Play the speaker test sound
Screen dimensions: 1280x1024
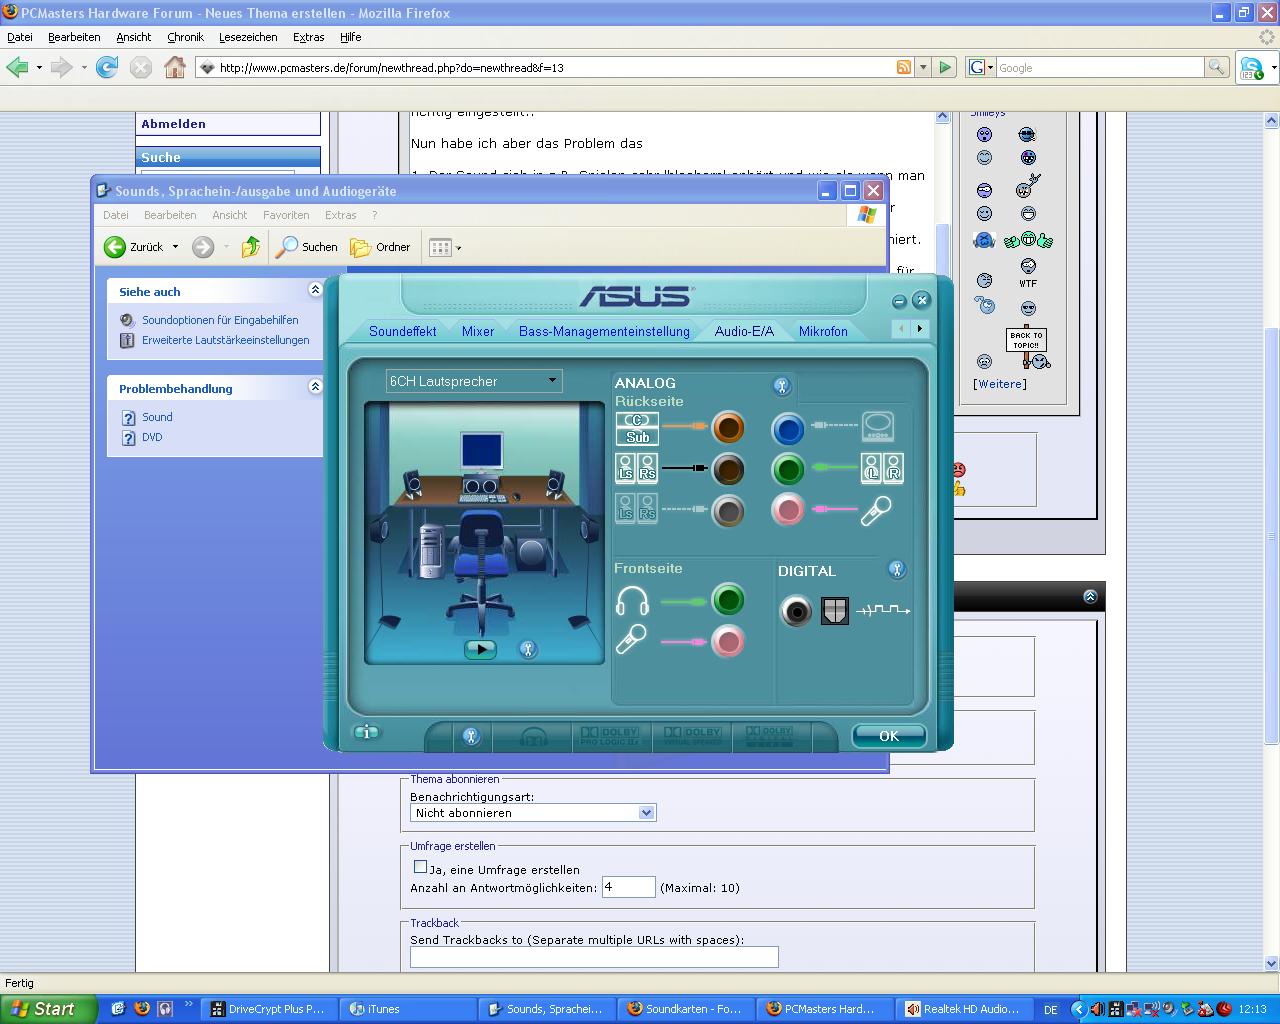[480, 649]
